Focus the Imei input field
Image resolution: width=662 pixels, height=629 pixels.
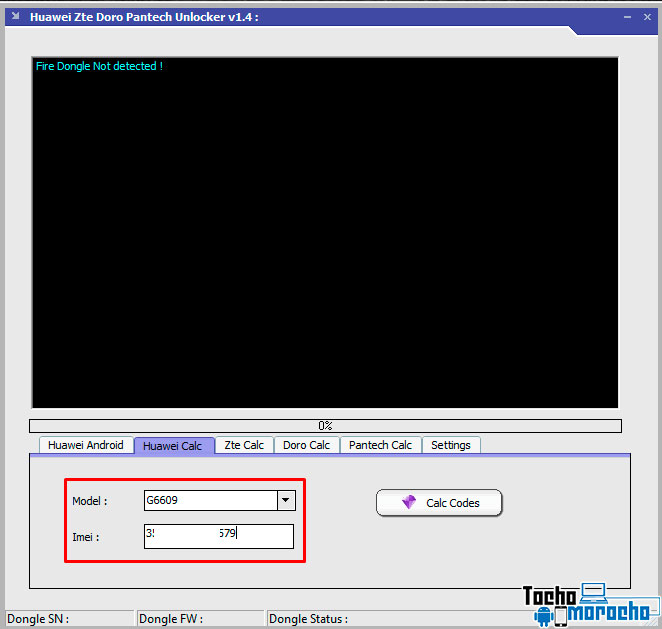[219, 537]
